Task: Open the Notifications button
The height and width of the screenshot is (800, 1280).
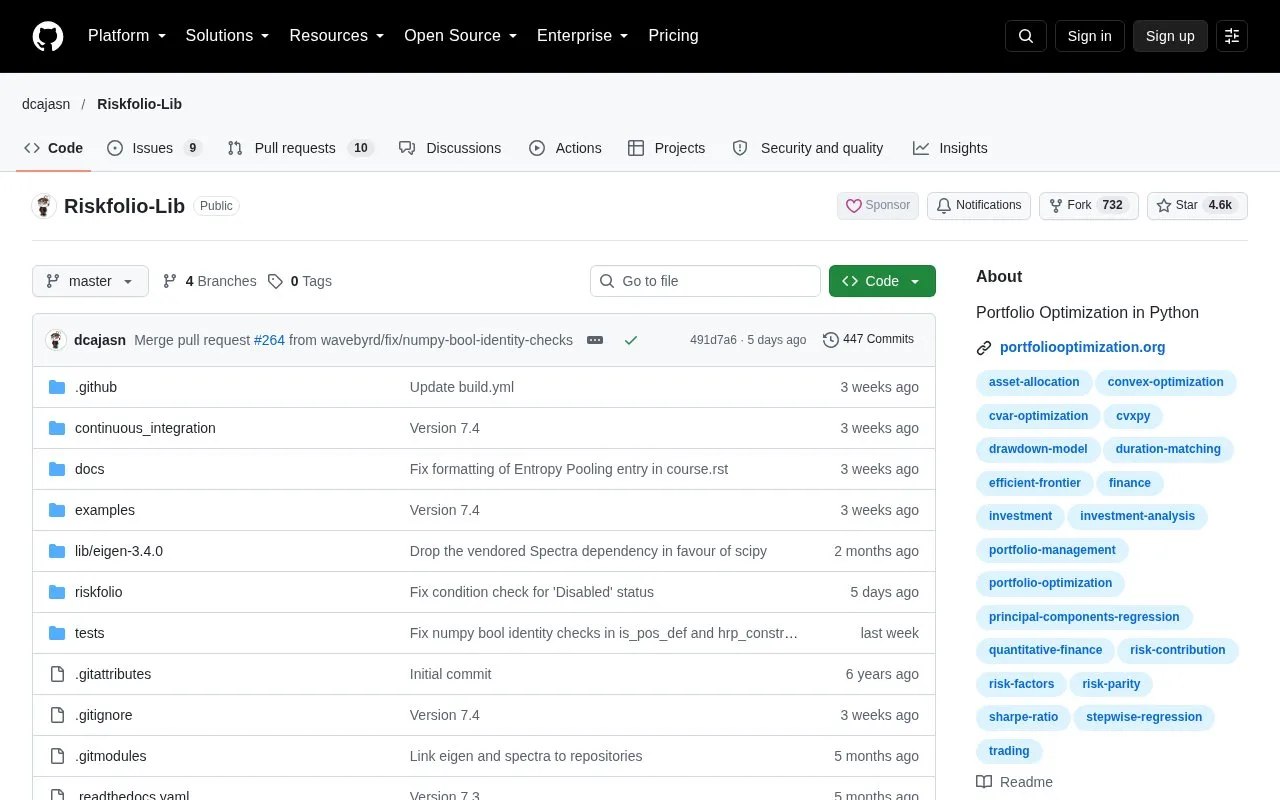Action: point(979,205)
